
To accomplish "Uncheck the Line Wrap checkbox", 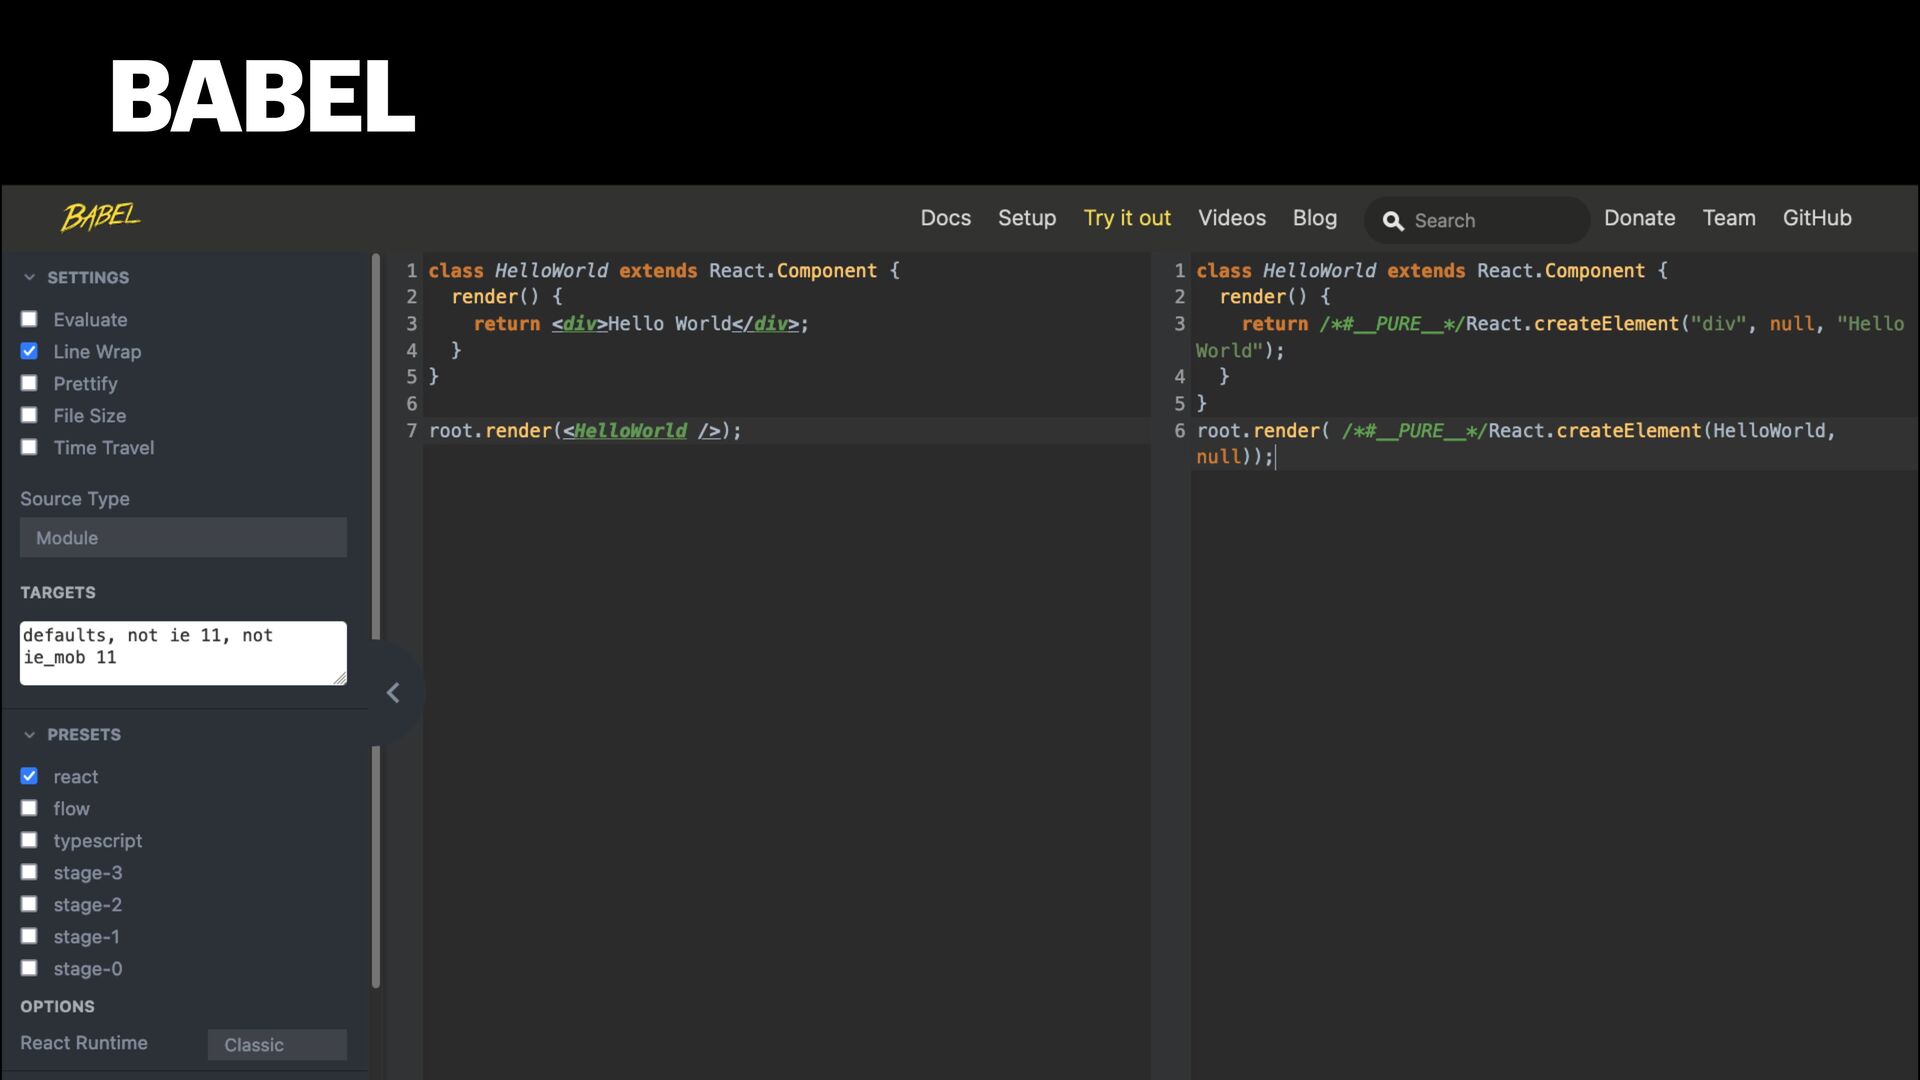I will click(x=29, y=351).
